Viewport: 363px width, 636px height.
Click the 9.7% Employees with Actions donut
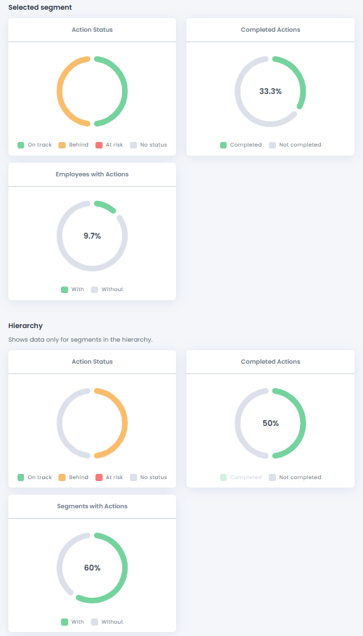tap(92, 236)
